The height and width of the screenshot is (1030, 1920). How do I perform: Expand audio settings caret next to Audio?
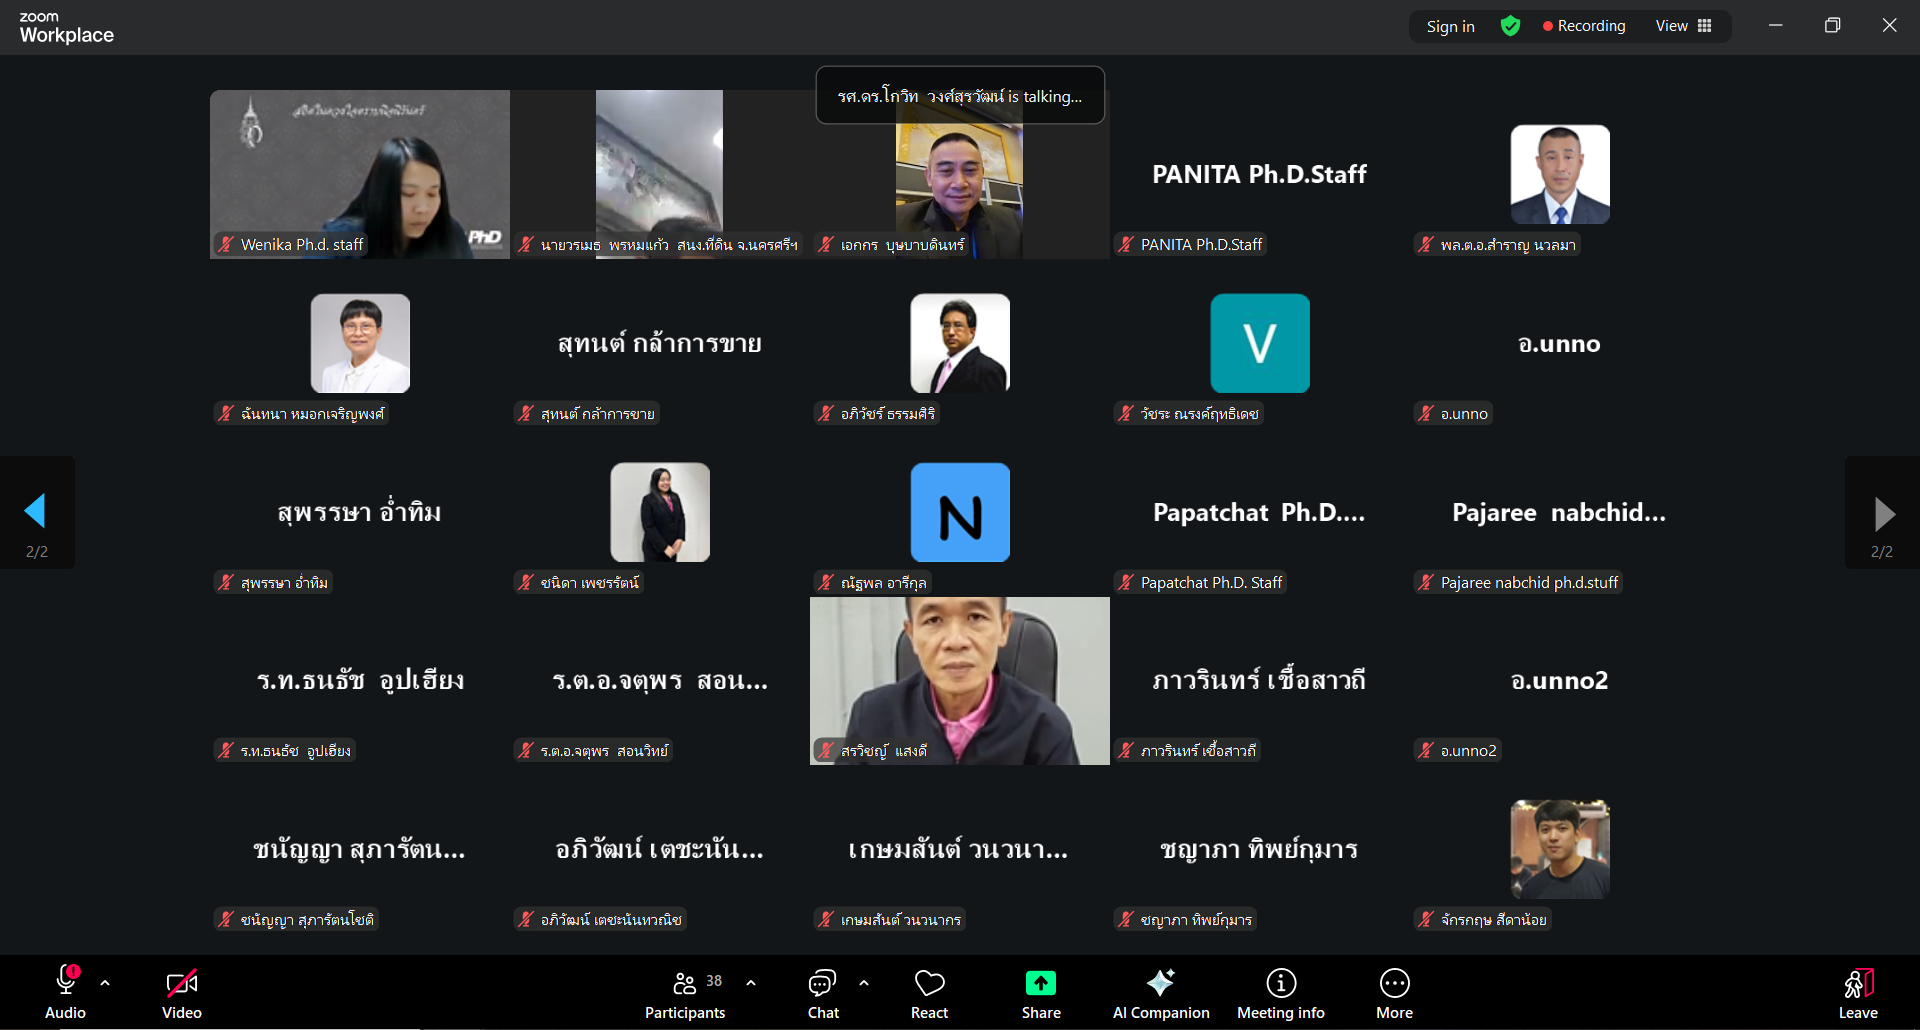(x=105, y=983)
